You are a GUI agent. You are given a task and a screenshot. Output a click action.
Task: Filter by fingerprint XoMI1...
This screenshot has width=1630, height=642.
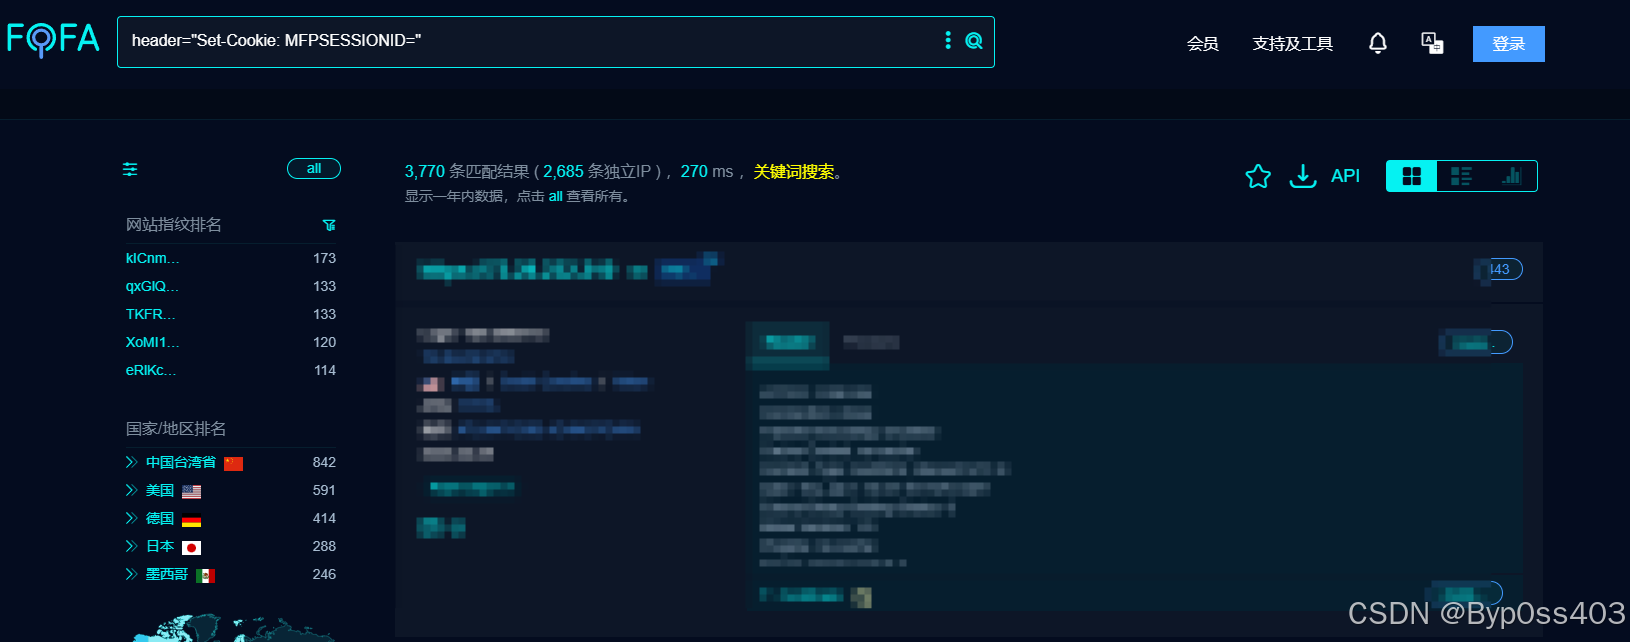click(152, 342)
